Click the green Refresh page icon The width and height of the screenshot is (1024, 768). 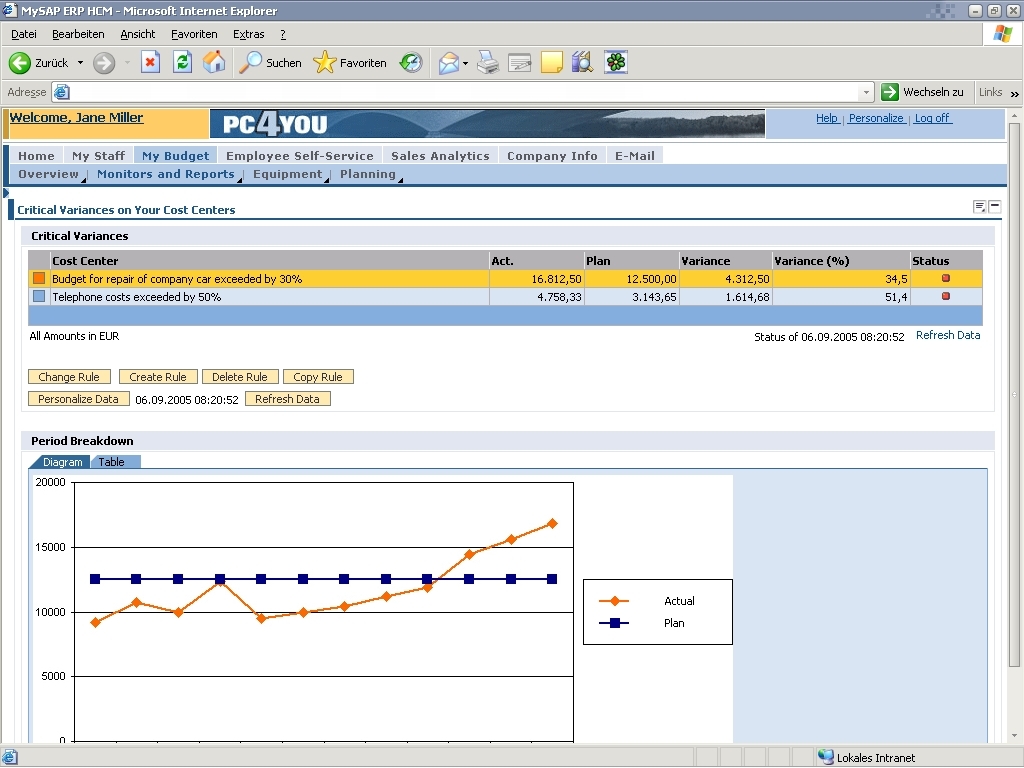pyautogui.click(x=182, y=63)
